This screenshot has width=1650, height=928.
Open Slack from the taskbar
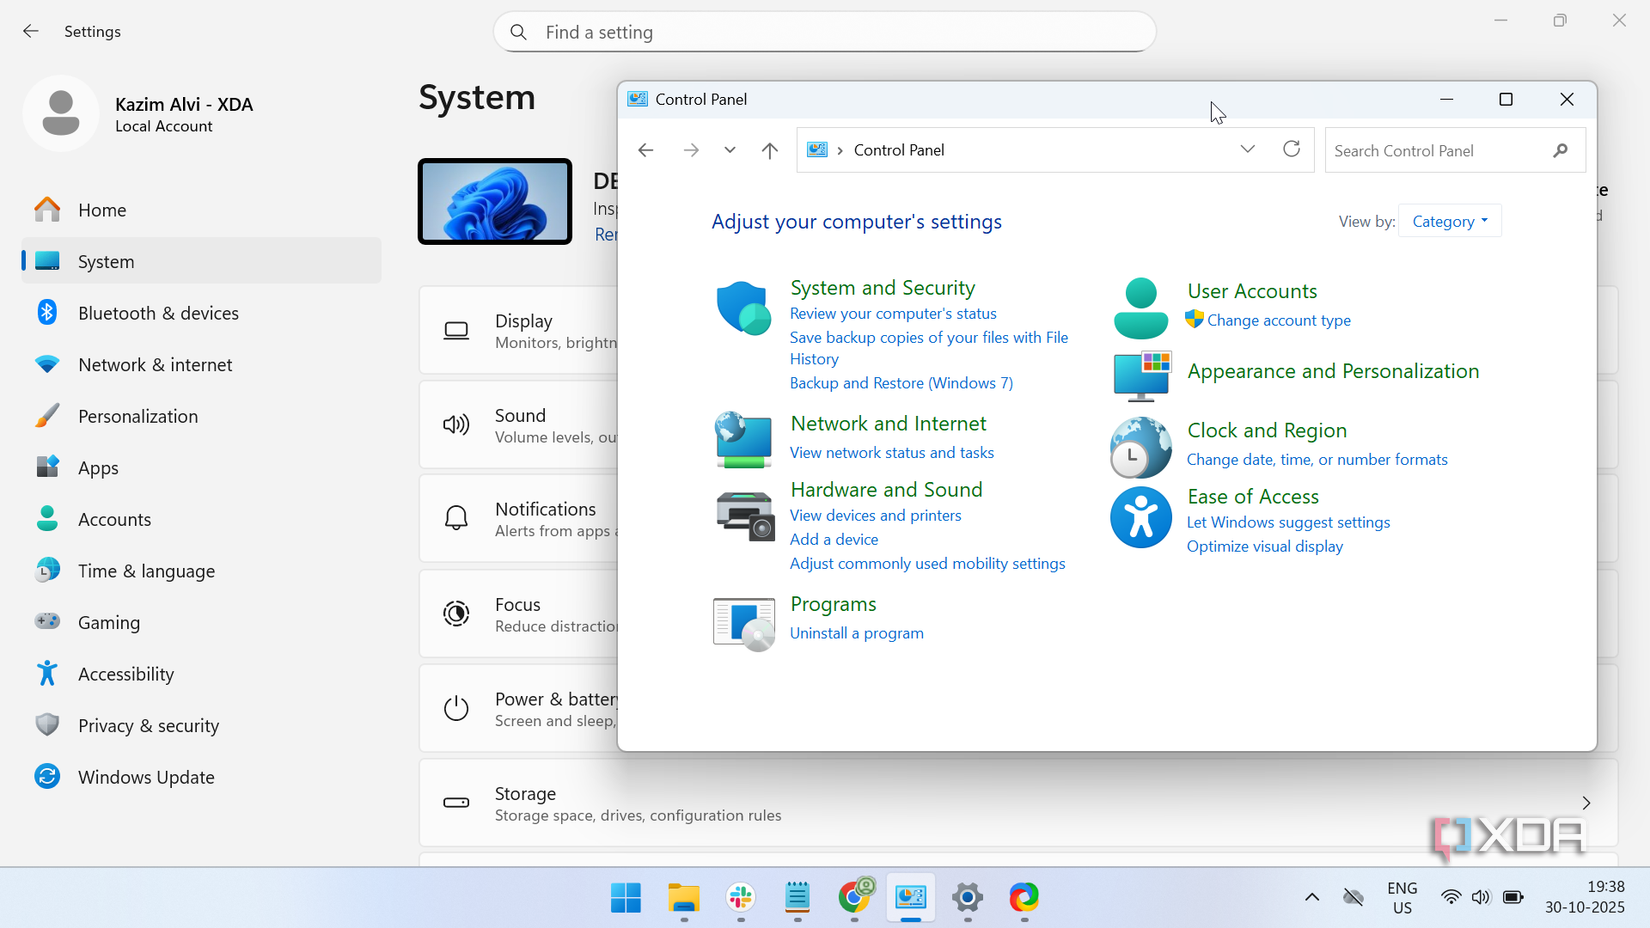click(741, 898)
